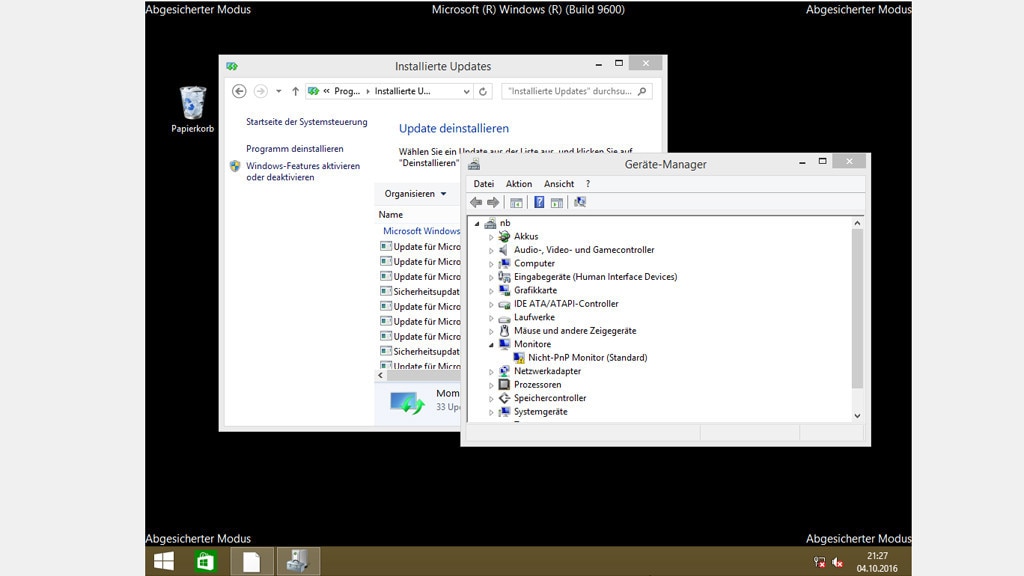Viewport: 1024px width, 576px height.
Task: Click Windows-Features aktivieren oder deaktivieren
Action: (303, 172)
